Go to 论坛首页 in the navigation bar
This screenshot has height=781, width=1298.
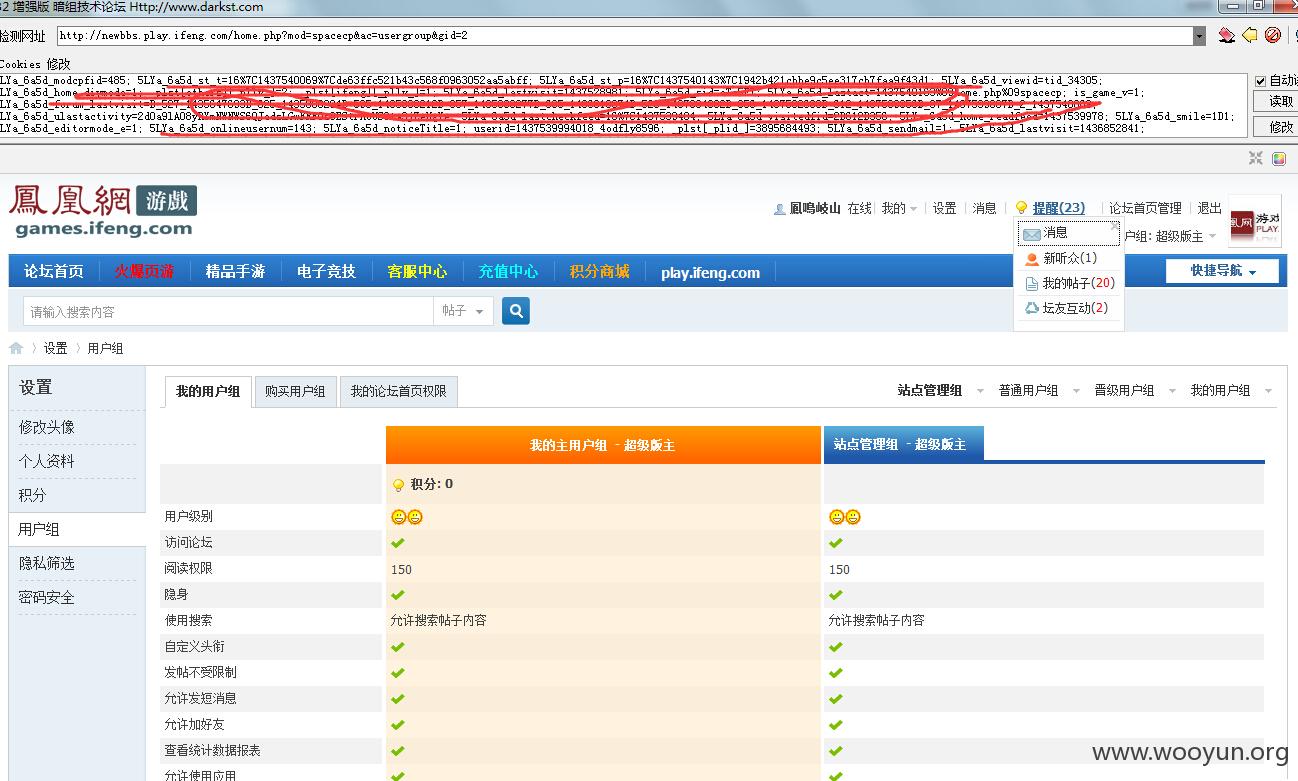(x=54, y=271)
